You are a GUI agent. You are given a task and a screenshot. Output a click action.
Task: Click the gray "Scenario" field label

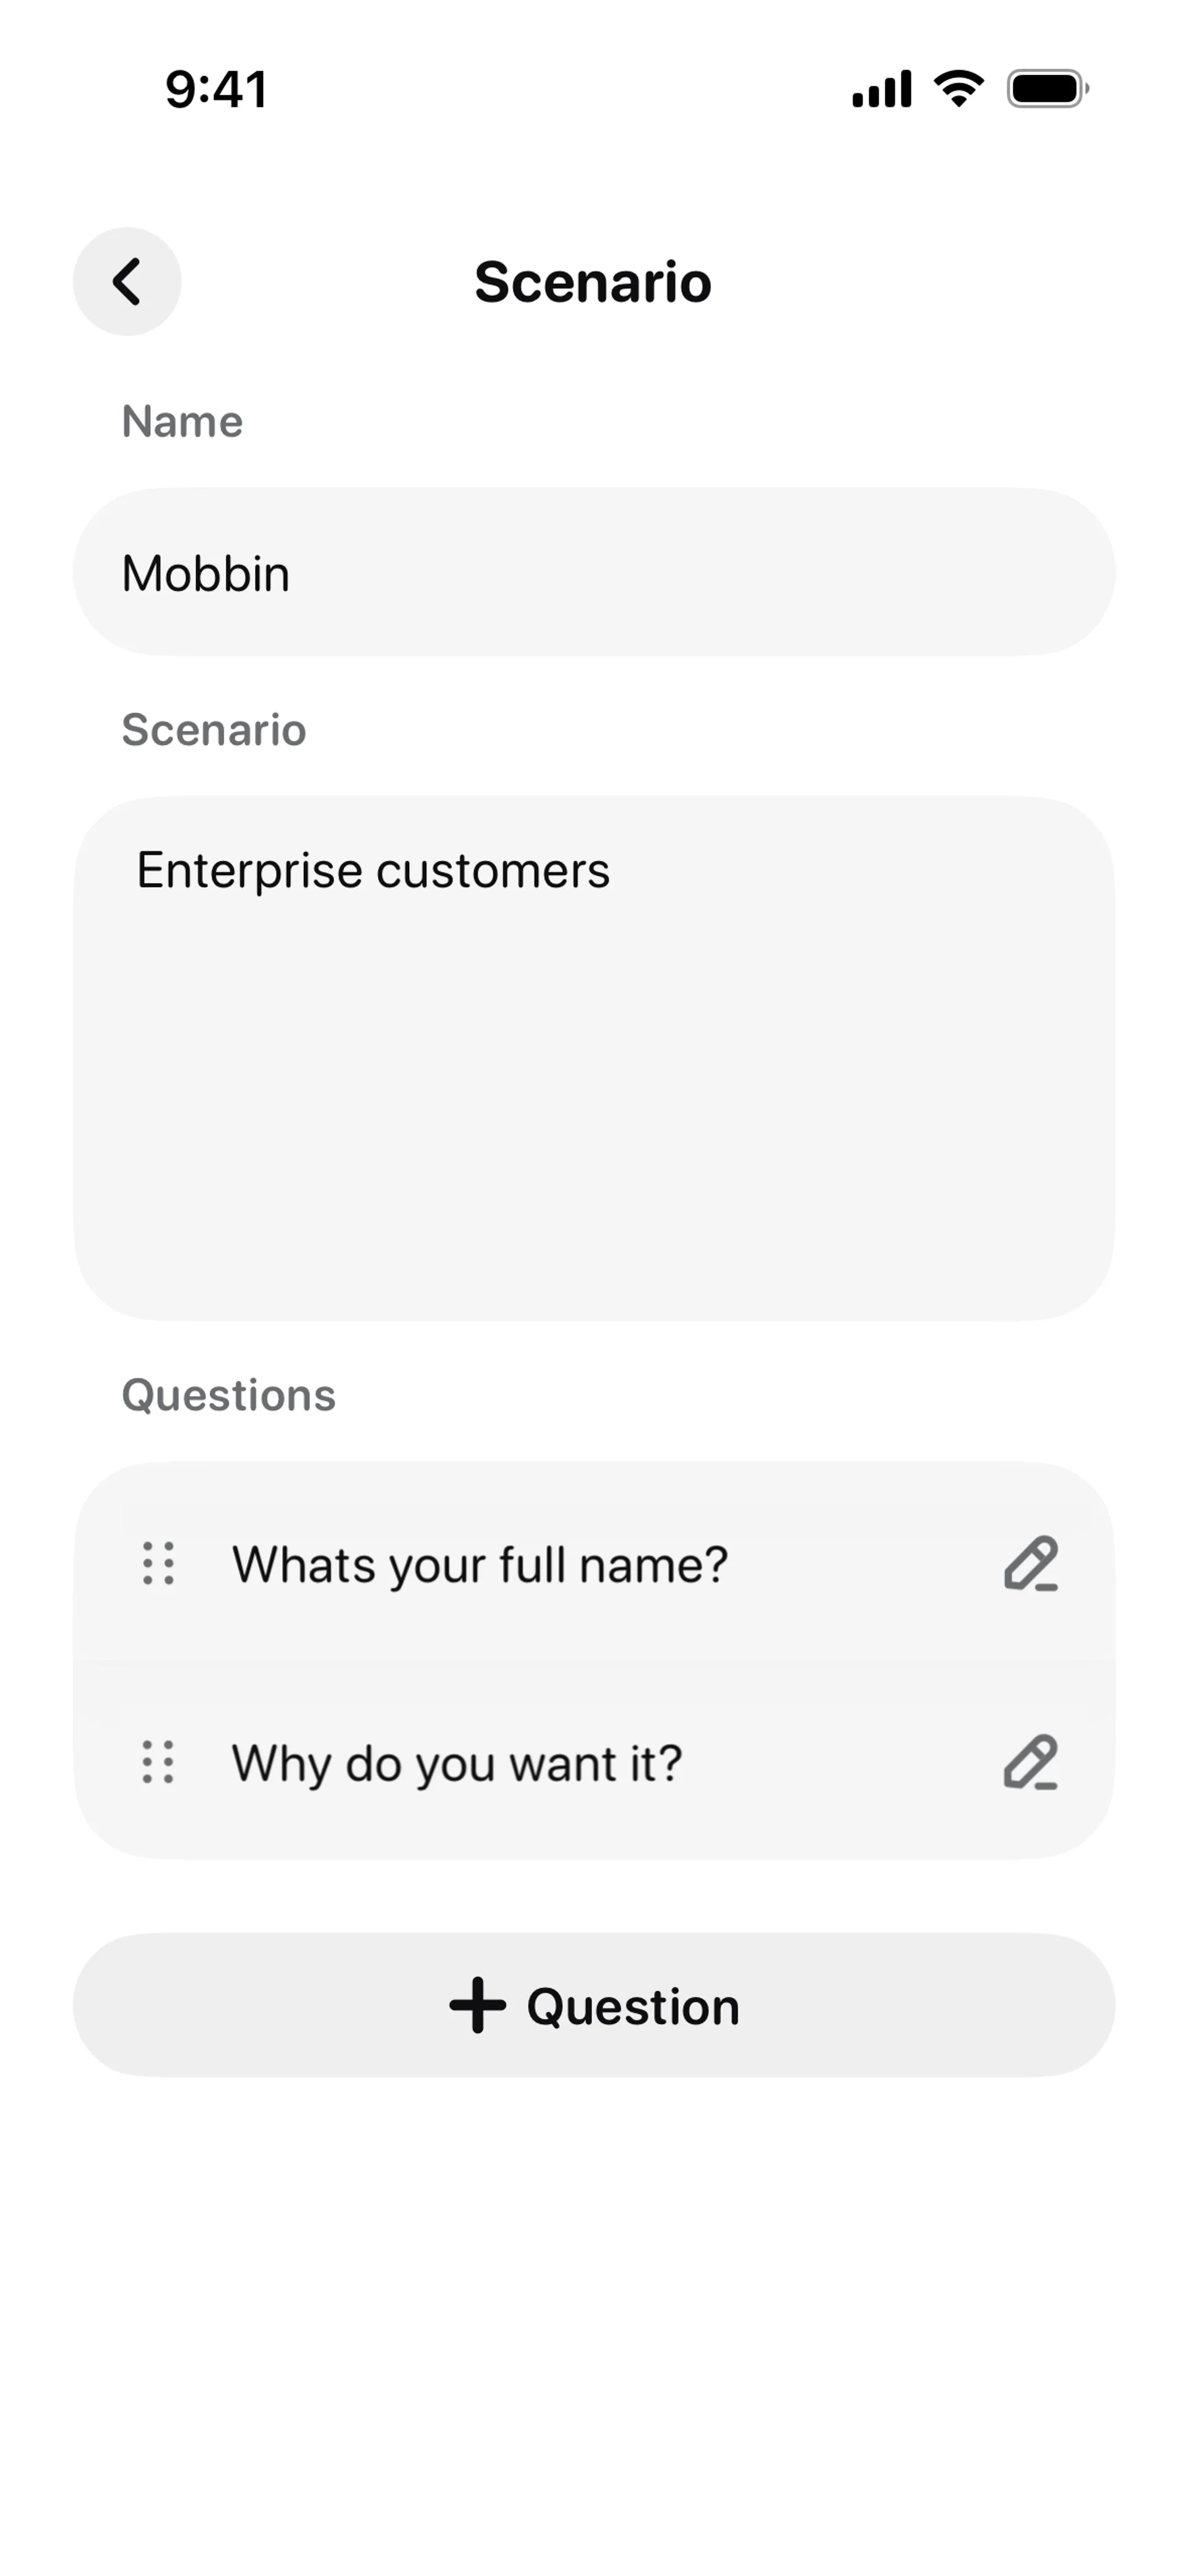[214, 730]
